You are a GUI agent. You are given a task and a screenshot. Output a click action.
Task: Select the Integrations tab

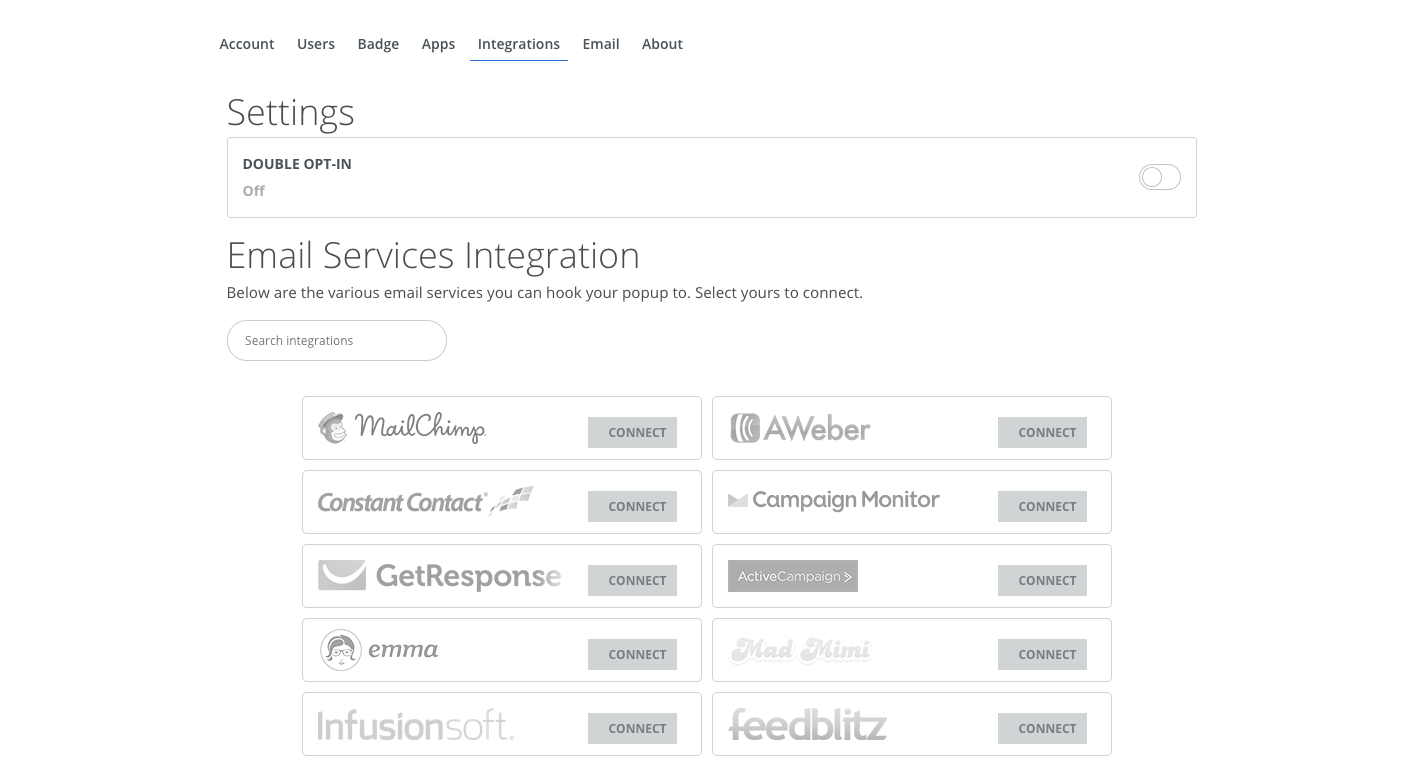(x=519, y=44)
